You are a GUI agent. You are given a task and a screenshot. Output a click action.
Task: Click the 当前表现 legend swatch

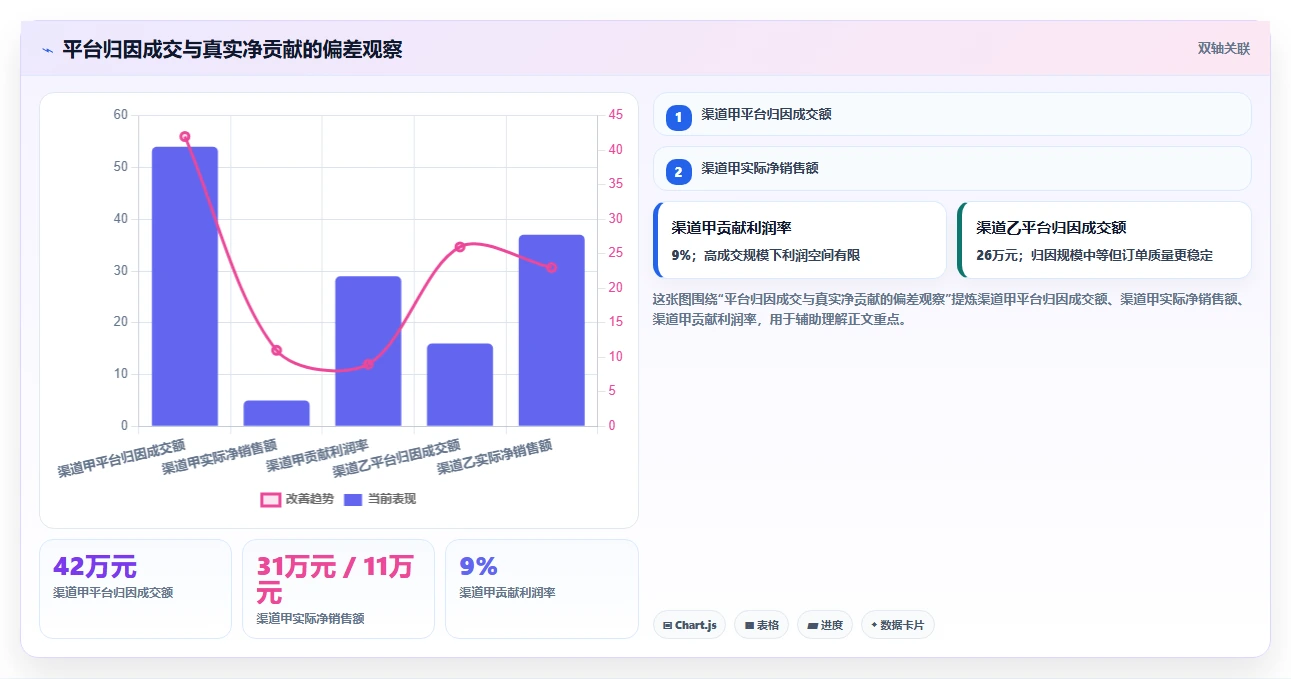tap(353, 499)
